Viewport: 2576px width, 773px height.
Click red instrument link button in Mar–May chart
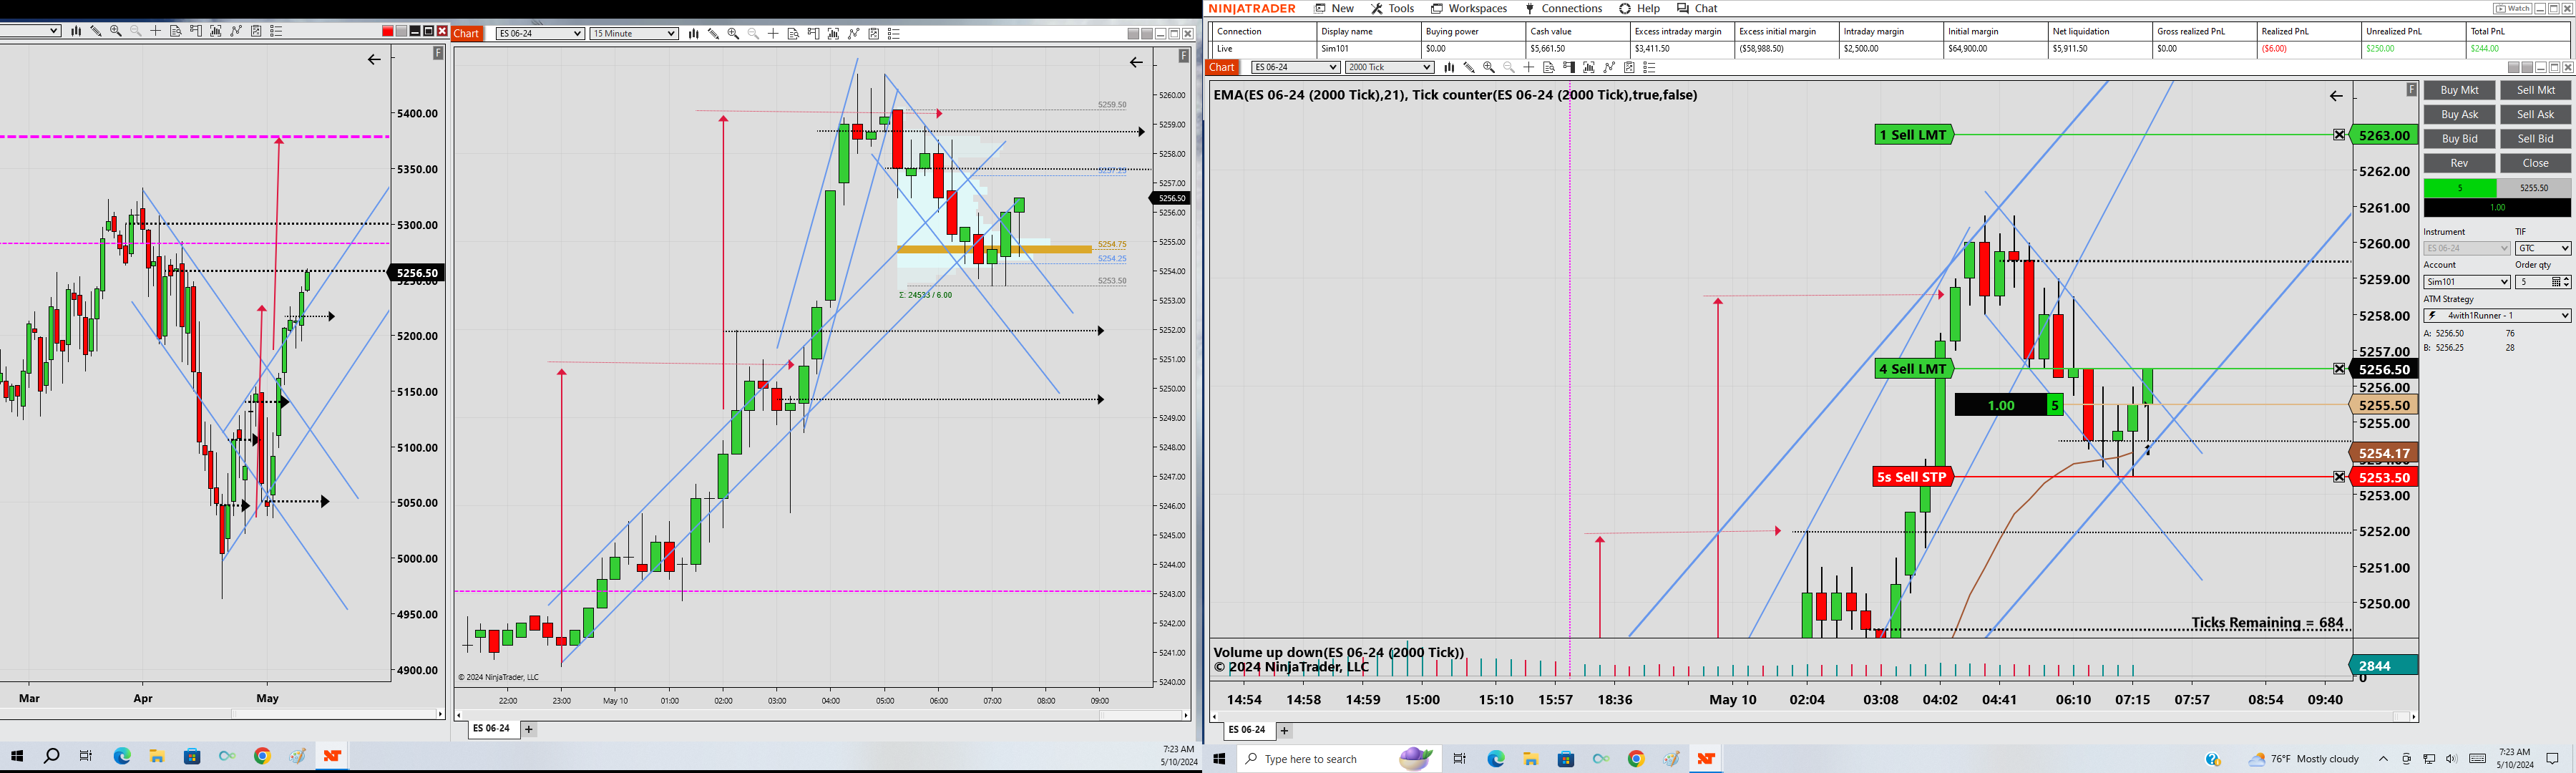[x=388, y=31]
